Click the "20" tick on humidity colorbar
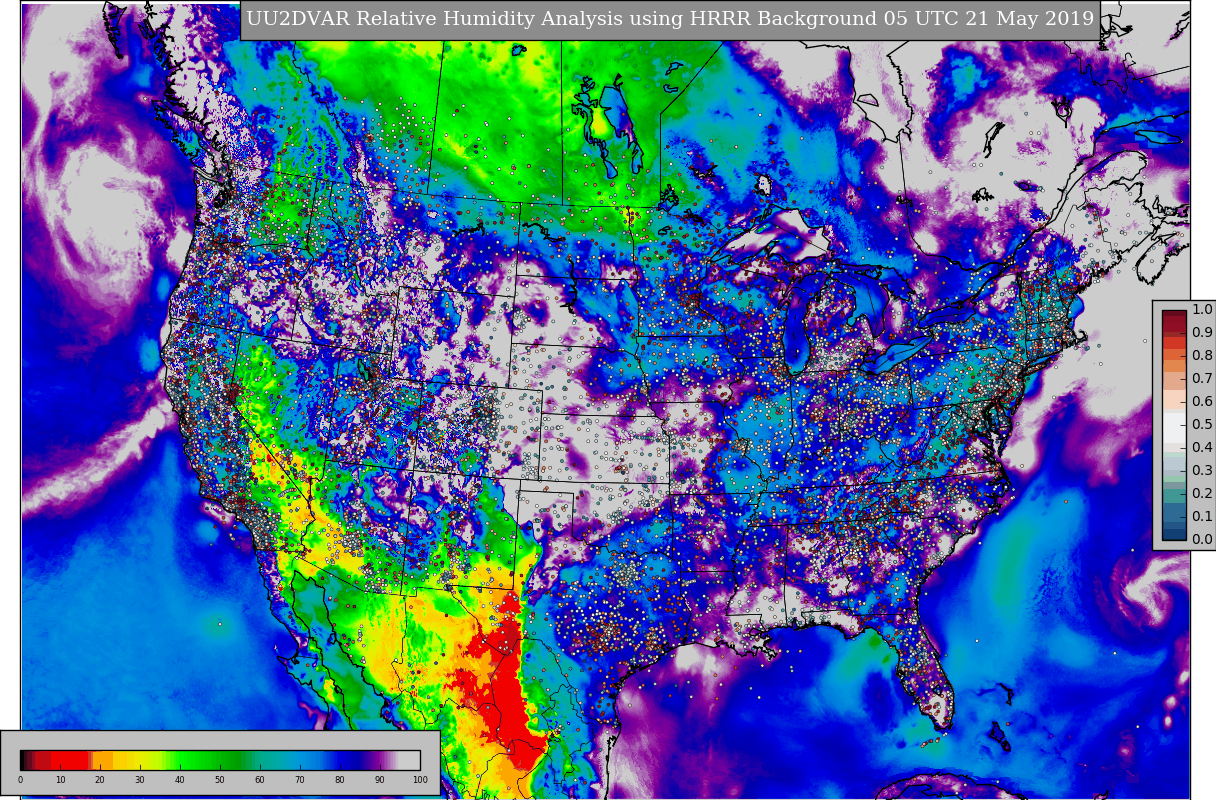The width and height of the screenshot is (1216, 800). click(100, 780)
